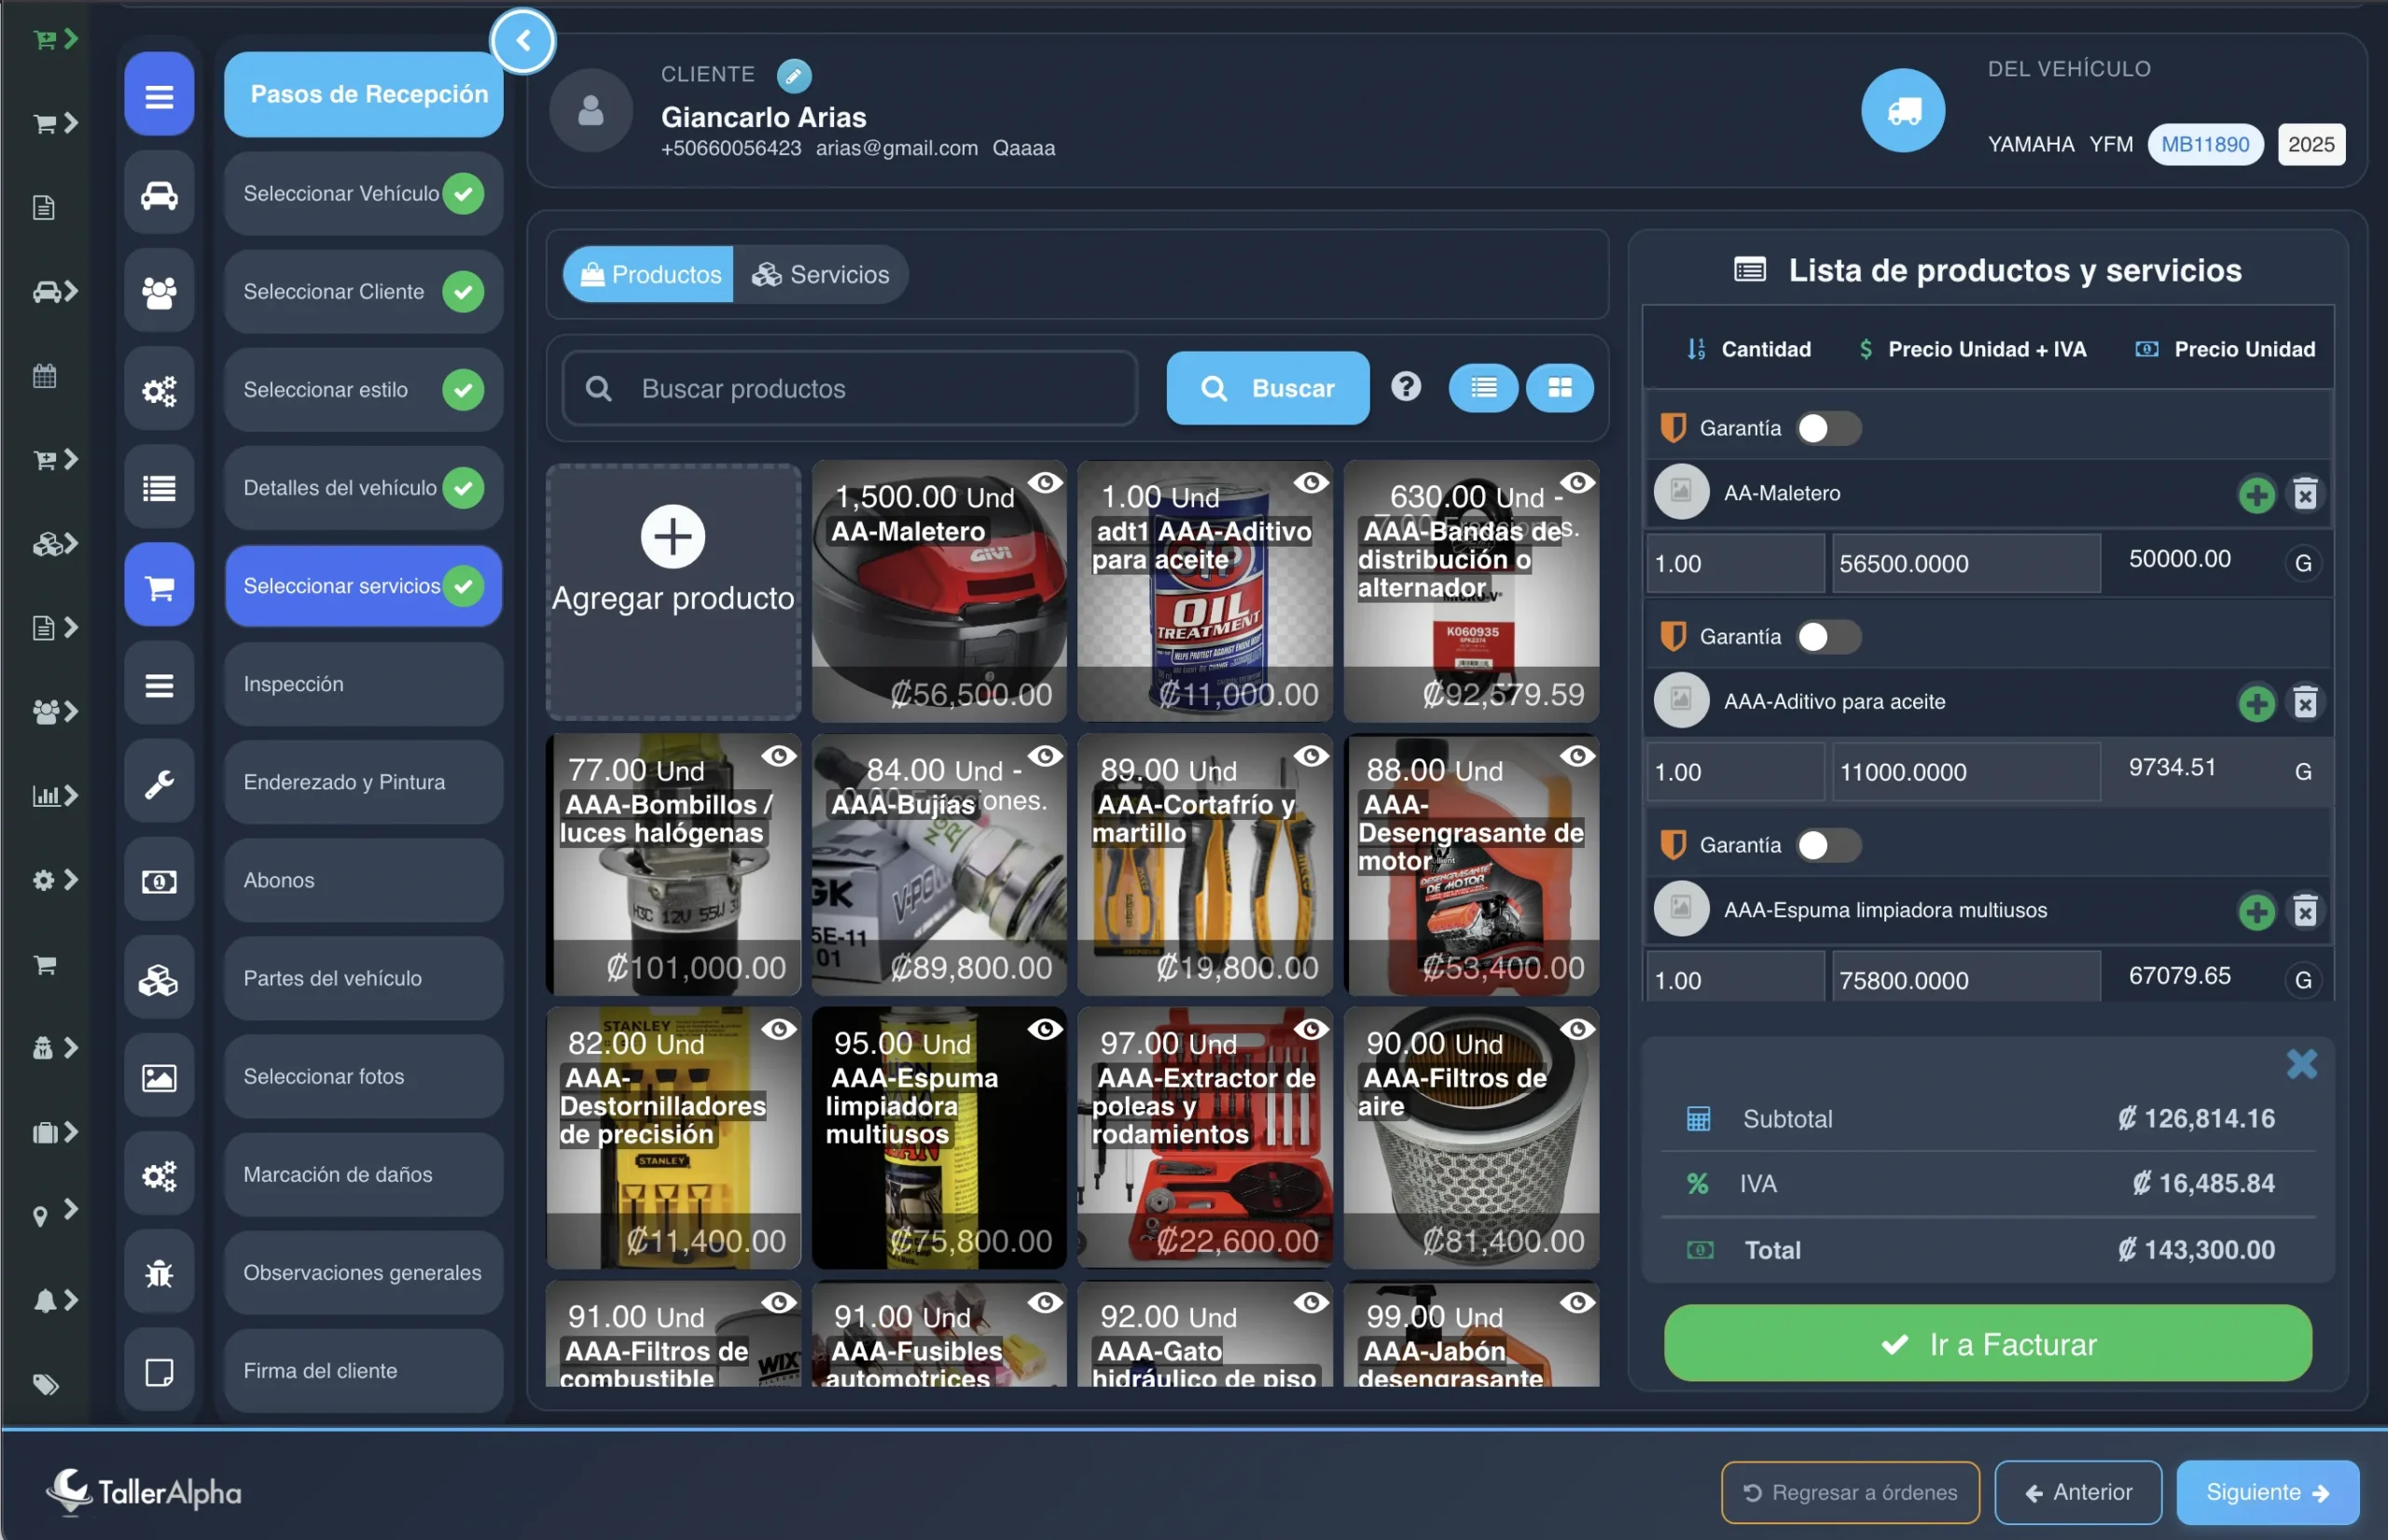Open the Inspección step
The height and width of the screenshot is (1540, 2388).
(x=363, y=684)
